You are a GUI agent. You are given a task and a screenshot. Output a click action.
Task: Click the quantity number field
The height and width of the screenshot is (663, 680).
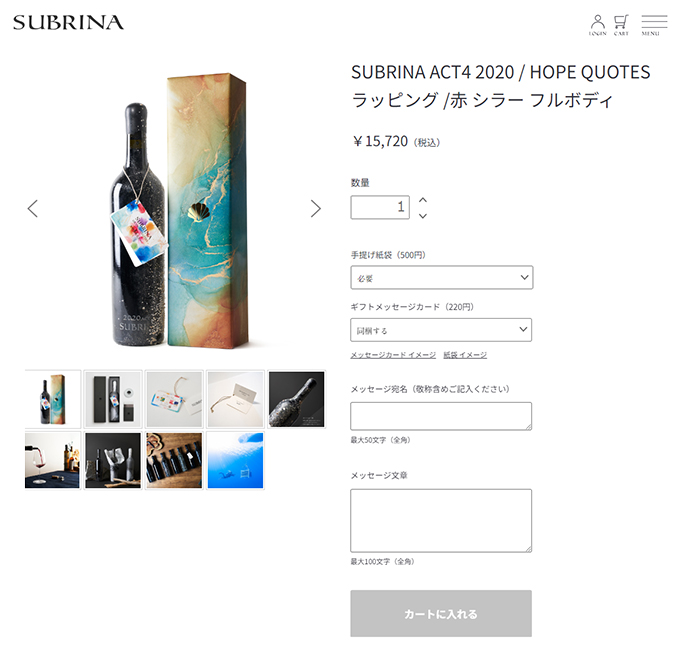(x=380, y=207)
